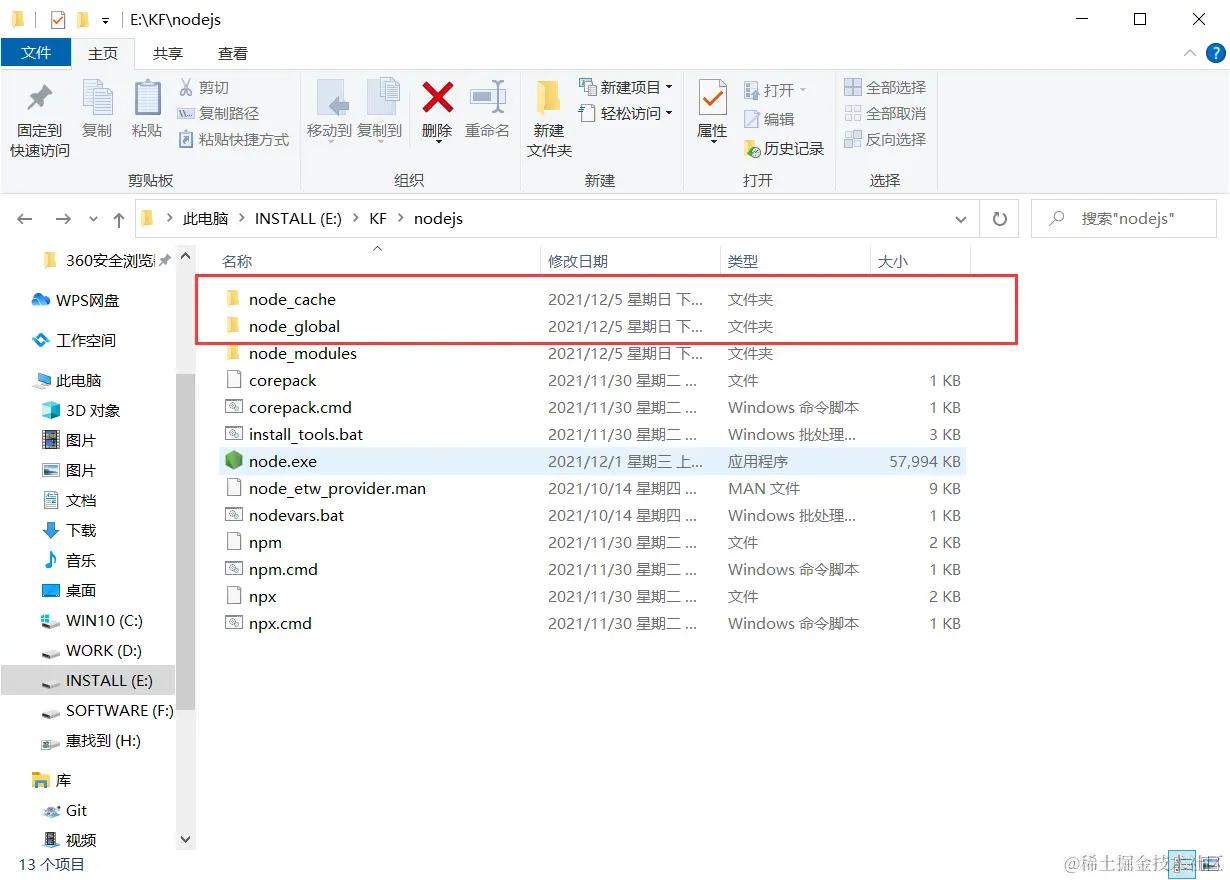Select 此电脑 in navigation pane
This screenshot has height=880, width=1230.
tap(67, 380)
